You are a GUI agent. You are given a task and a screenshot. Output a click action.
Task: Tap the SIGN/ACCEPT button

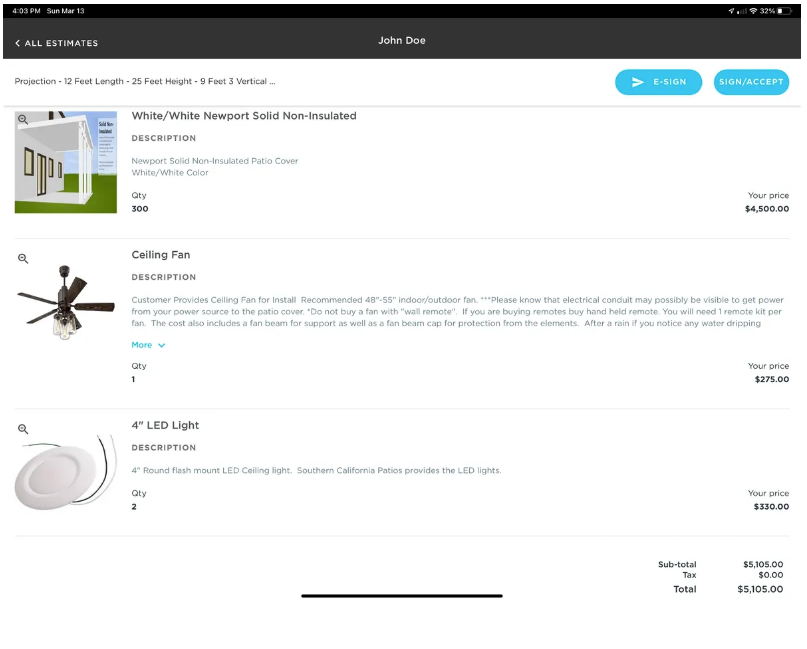pyautogui.click(x=751, y=82)
